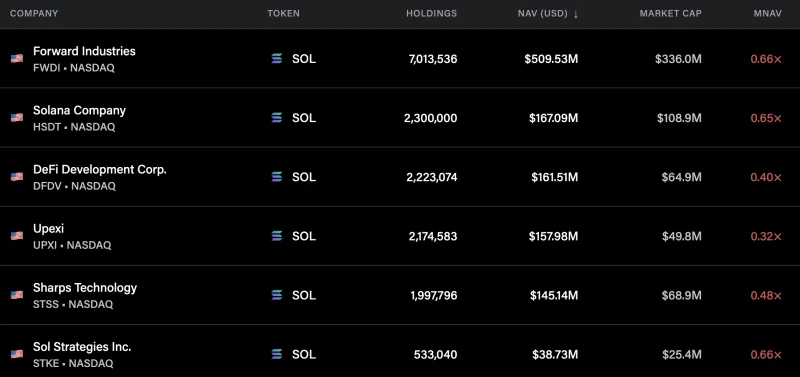Open the Solana Company name link
800x377 pixels.
79,110
